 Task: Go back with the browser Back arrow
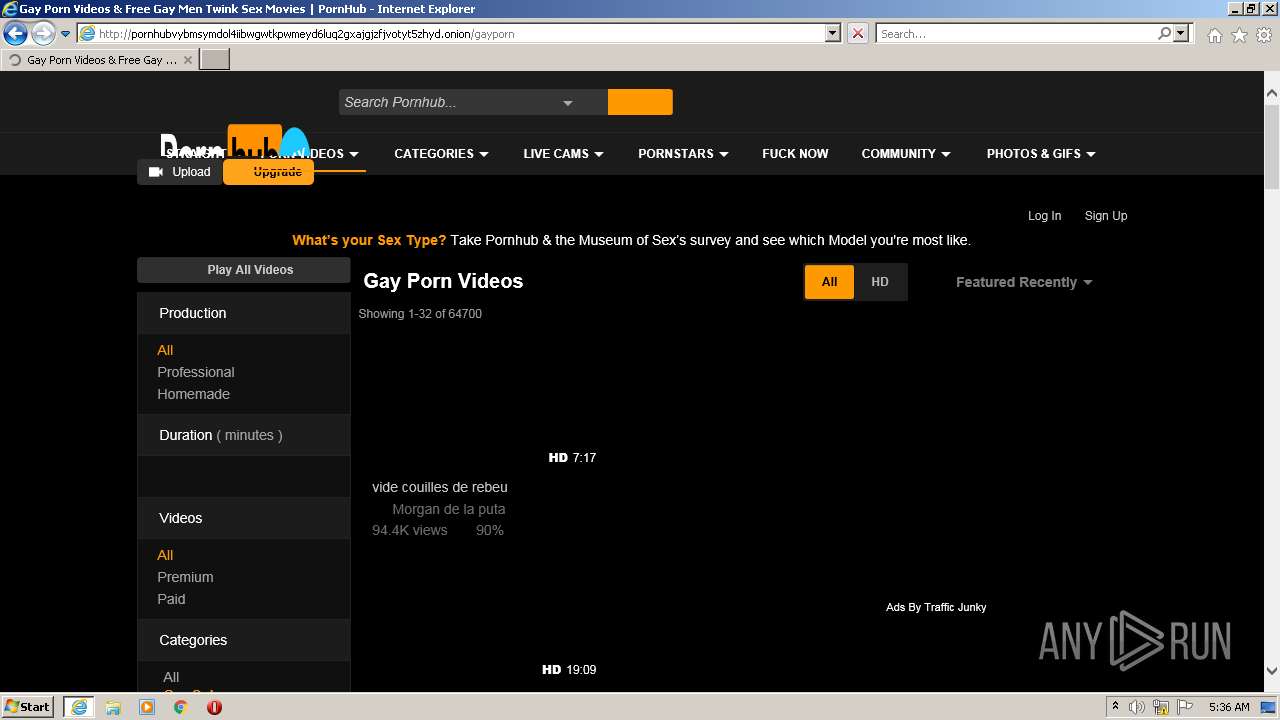click(x=15, y=34)
